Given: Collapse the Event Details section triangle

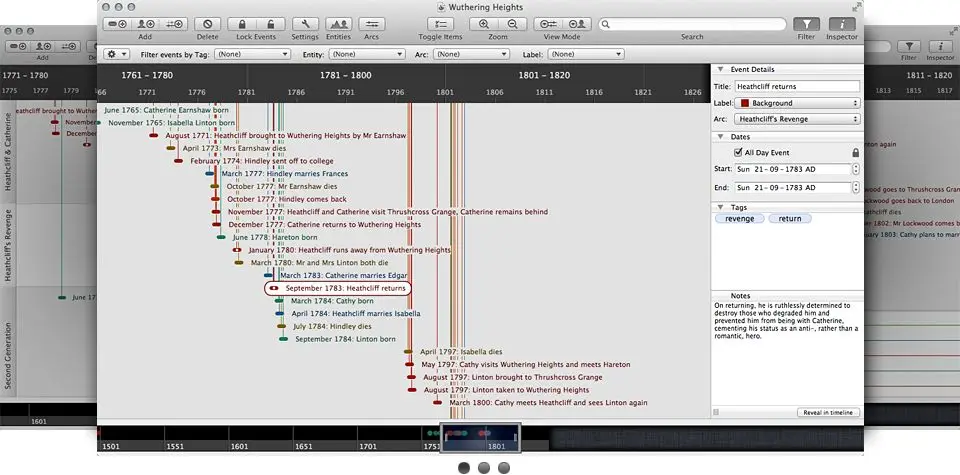Looking at the screenshot, I should pos(720,70).
